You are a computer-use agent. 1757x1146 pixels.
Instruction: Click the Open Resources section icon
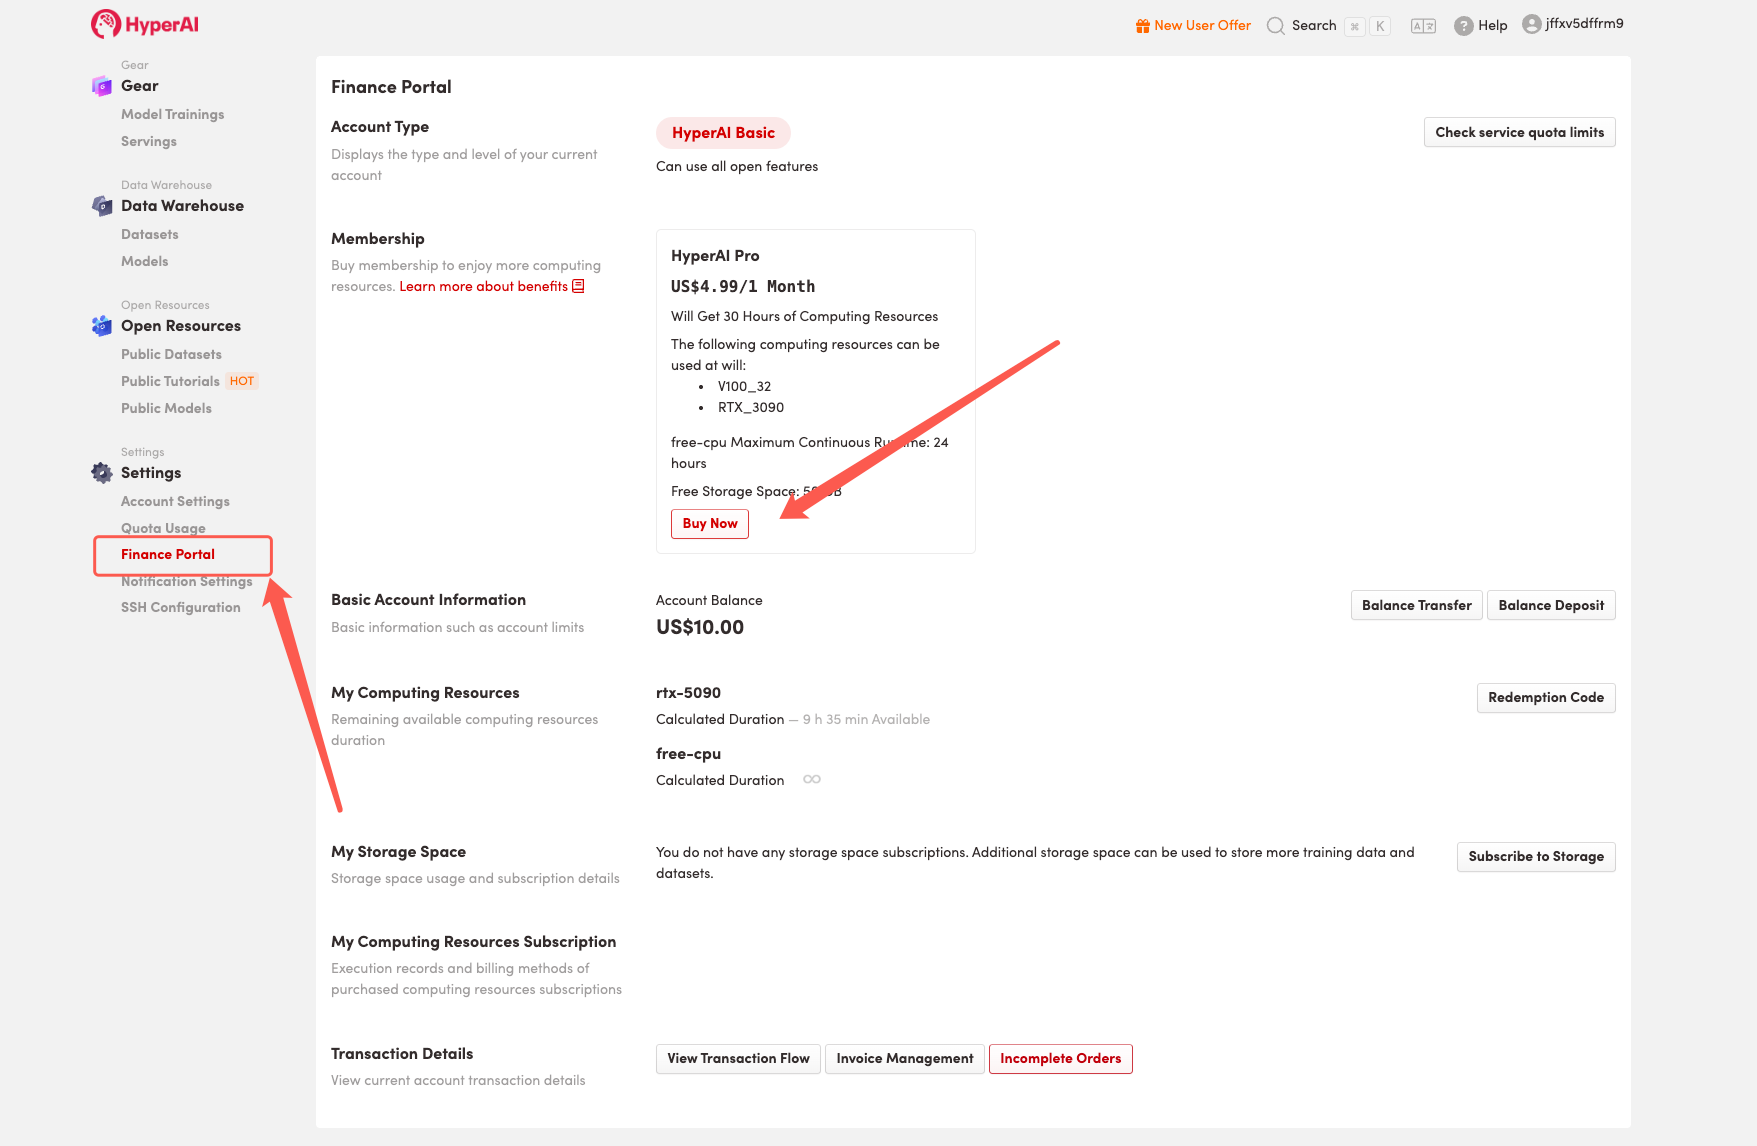click(102, 326)
